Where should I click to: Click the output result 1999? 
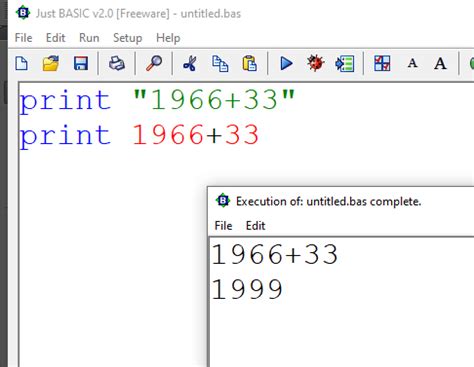(247, 289)
